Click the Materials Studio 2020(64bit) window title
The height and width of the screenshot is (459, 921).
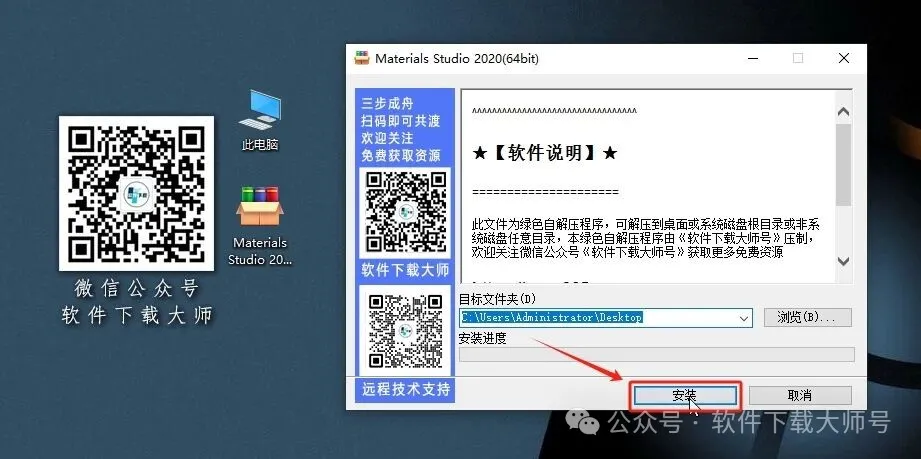tap(457, 58)
